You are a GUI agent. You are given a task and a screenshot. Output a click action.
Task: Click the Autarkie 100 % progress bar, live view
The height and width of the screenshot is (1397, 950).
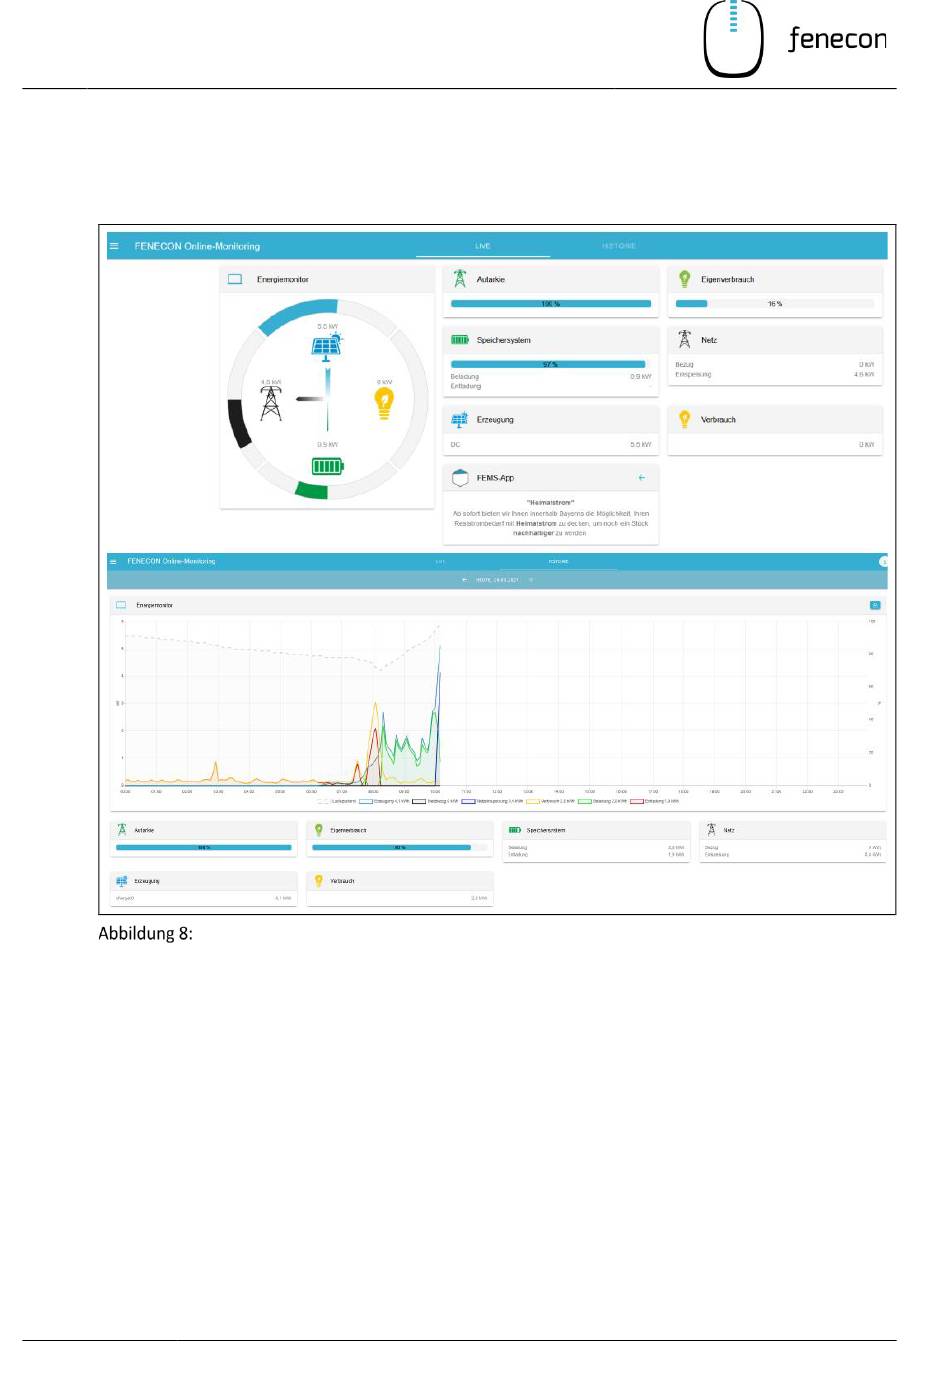coord(551,303)
